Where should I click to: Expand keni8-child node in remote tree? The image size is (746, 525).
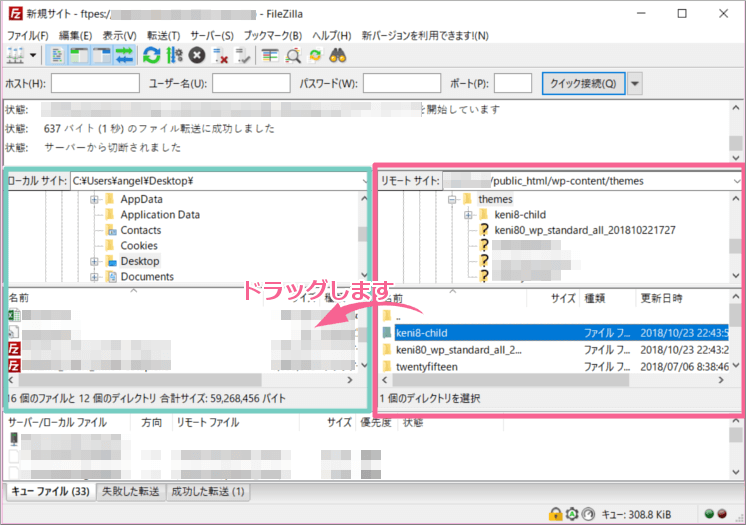click(468, 215)
